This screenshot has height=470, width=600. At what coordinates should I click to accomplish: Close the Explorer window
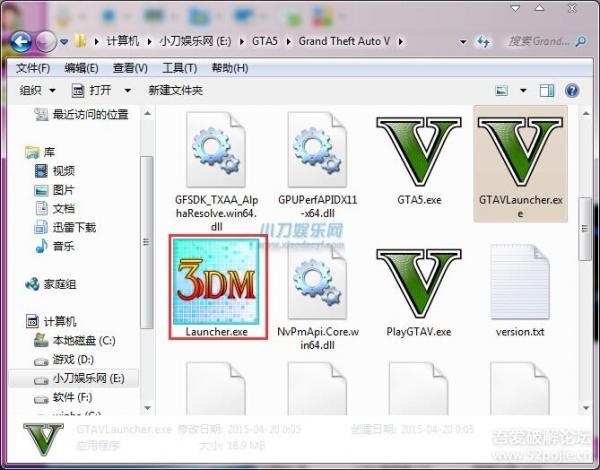click(572, 8)
